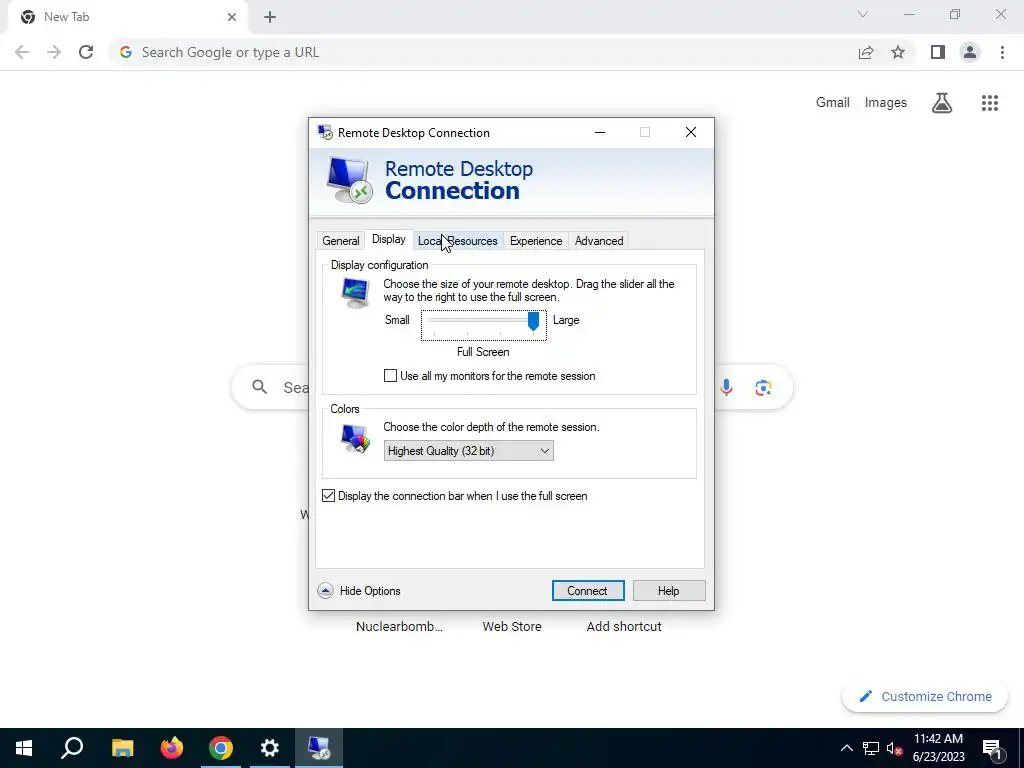Share this page from the address bar
The height and width of the screenshot is (768, 1024).
pyautogui.click(x=866, y=52)
